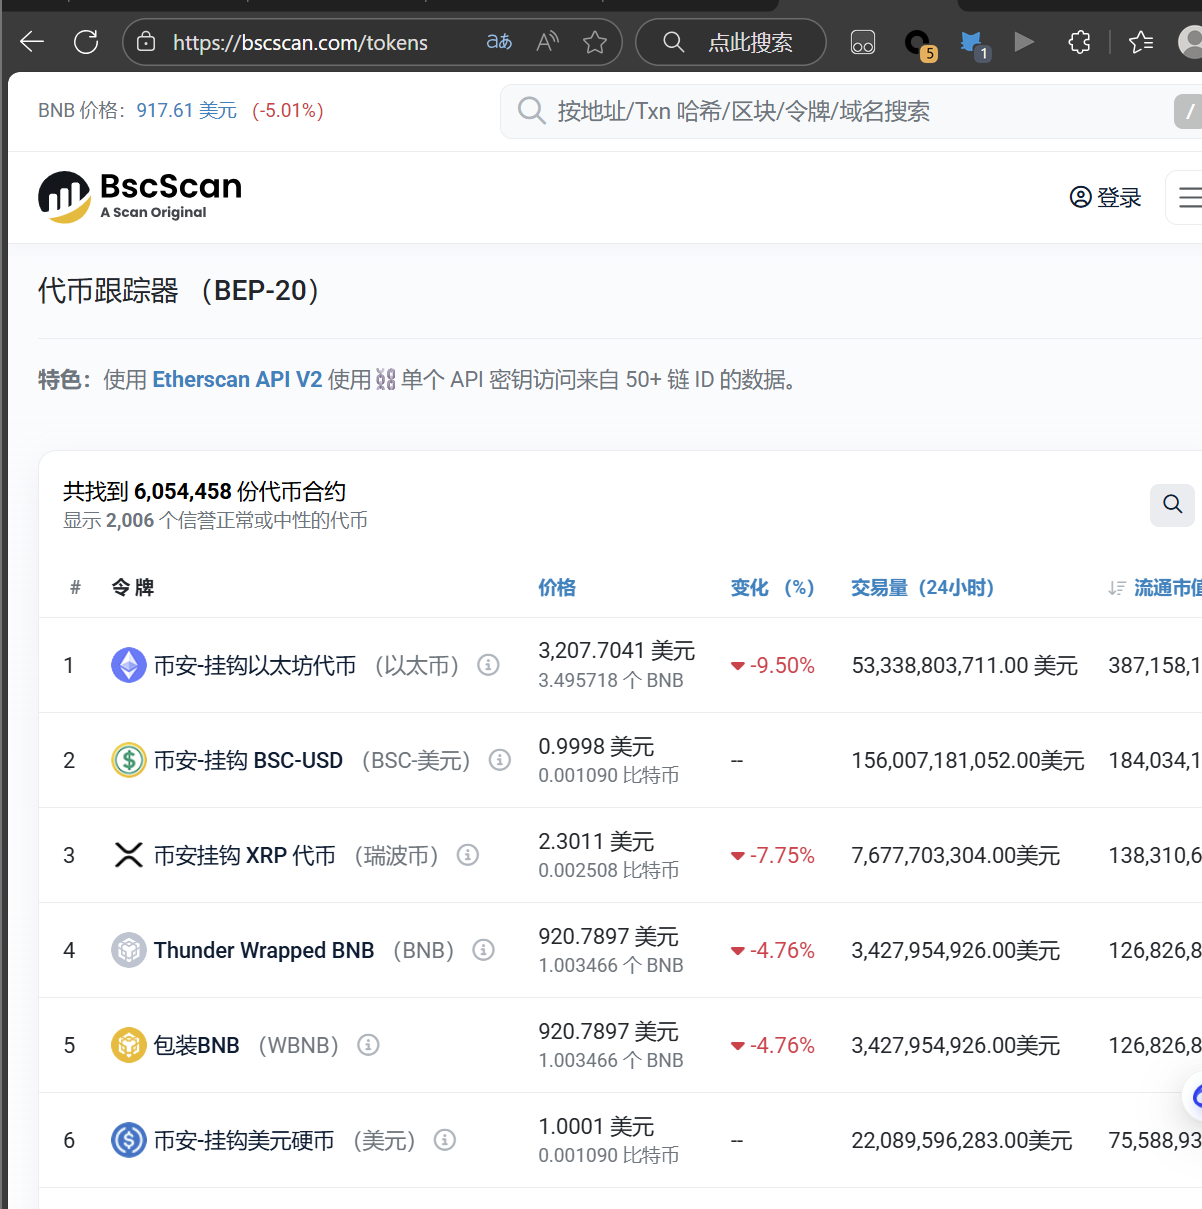Click the Thunder Wrapped BNB gray icon
The height and width of the screenshot is (1209, 1202).
(x=129, y=950)
